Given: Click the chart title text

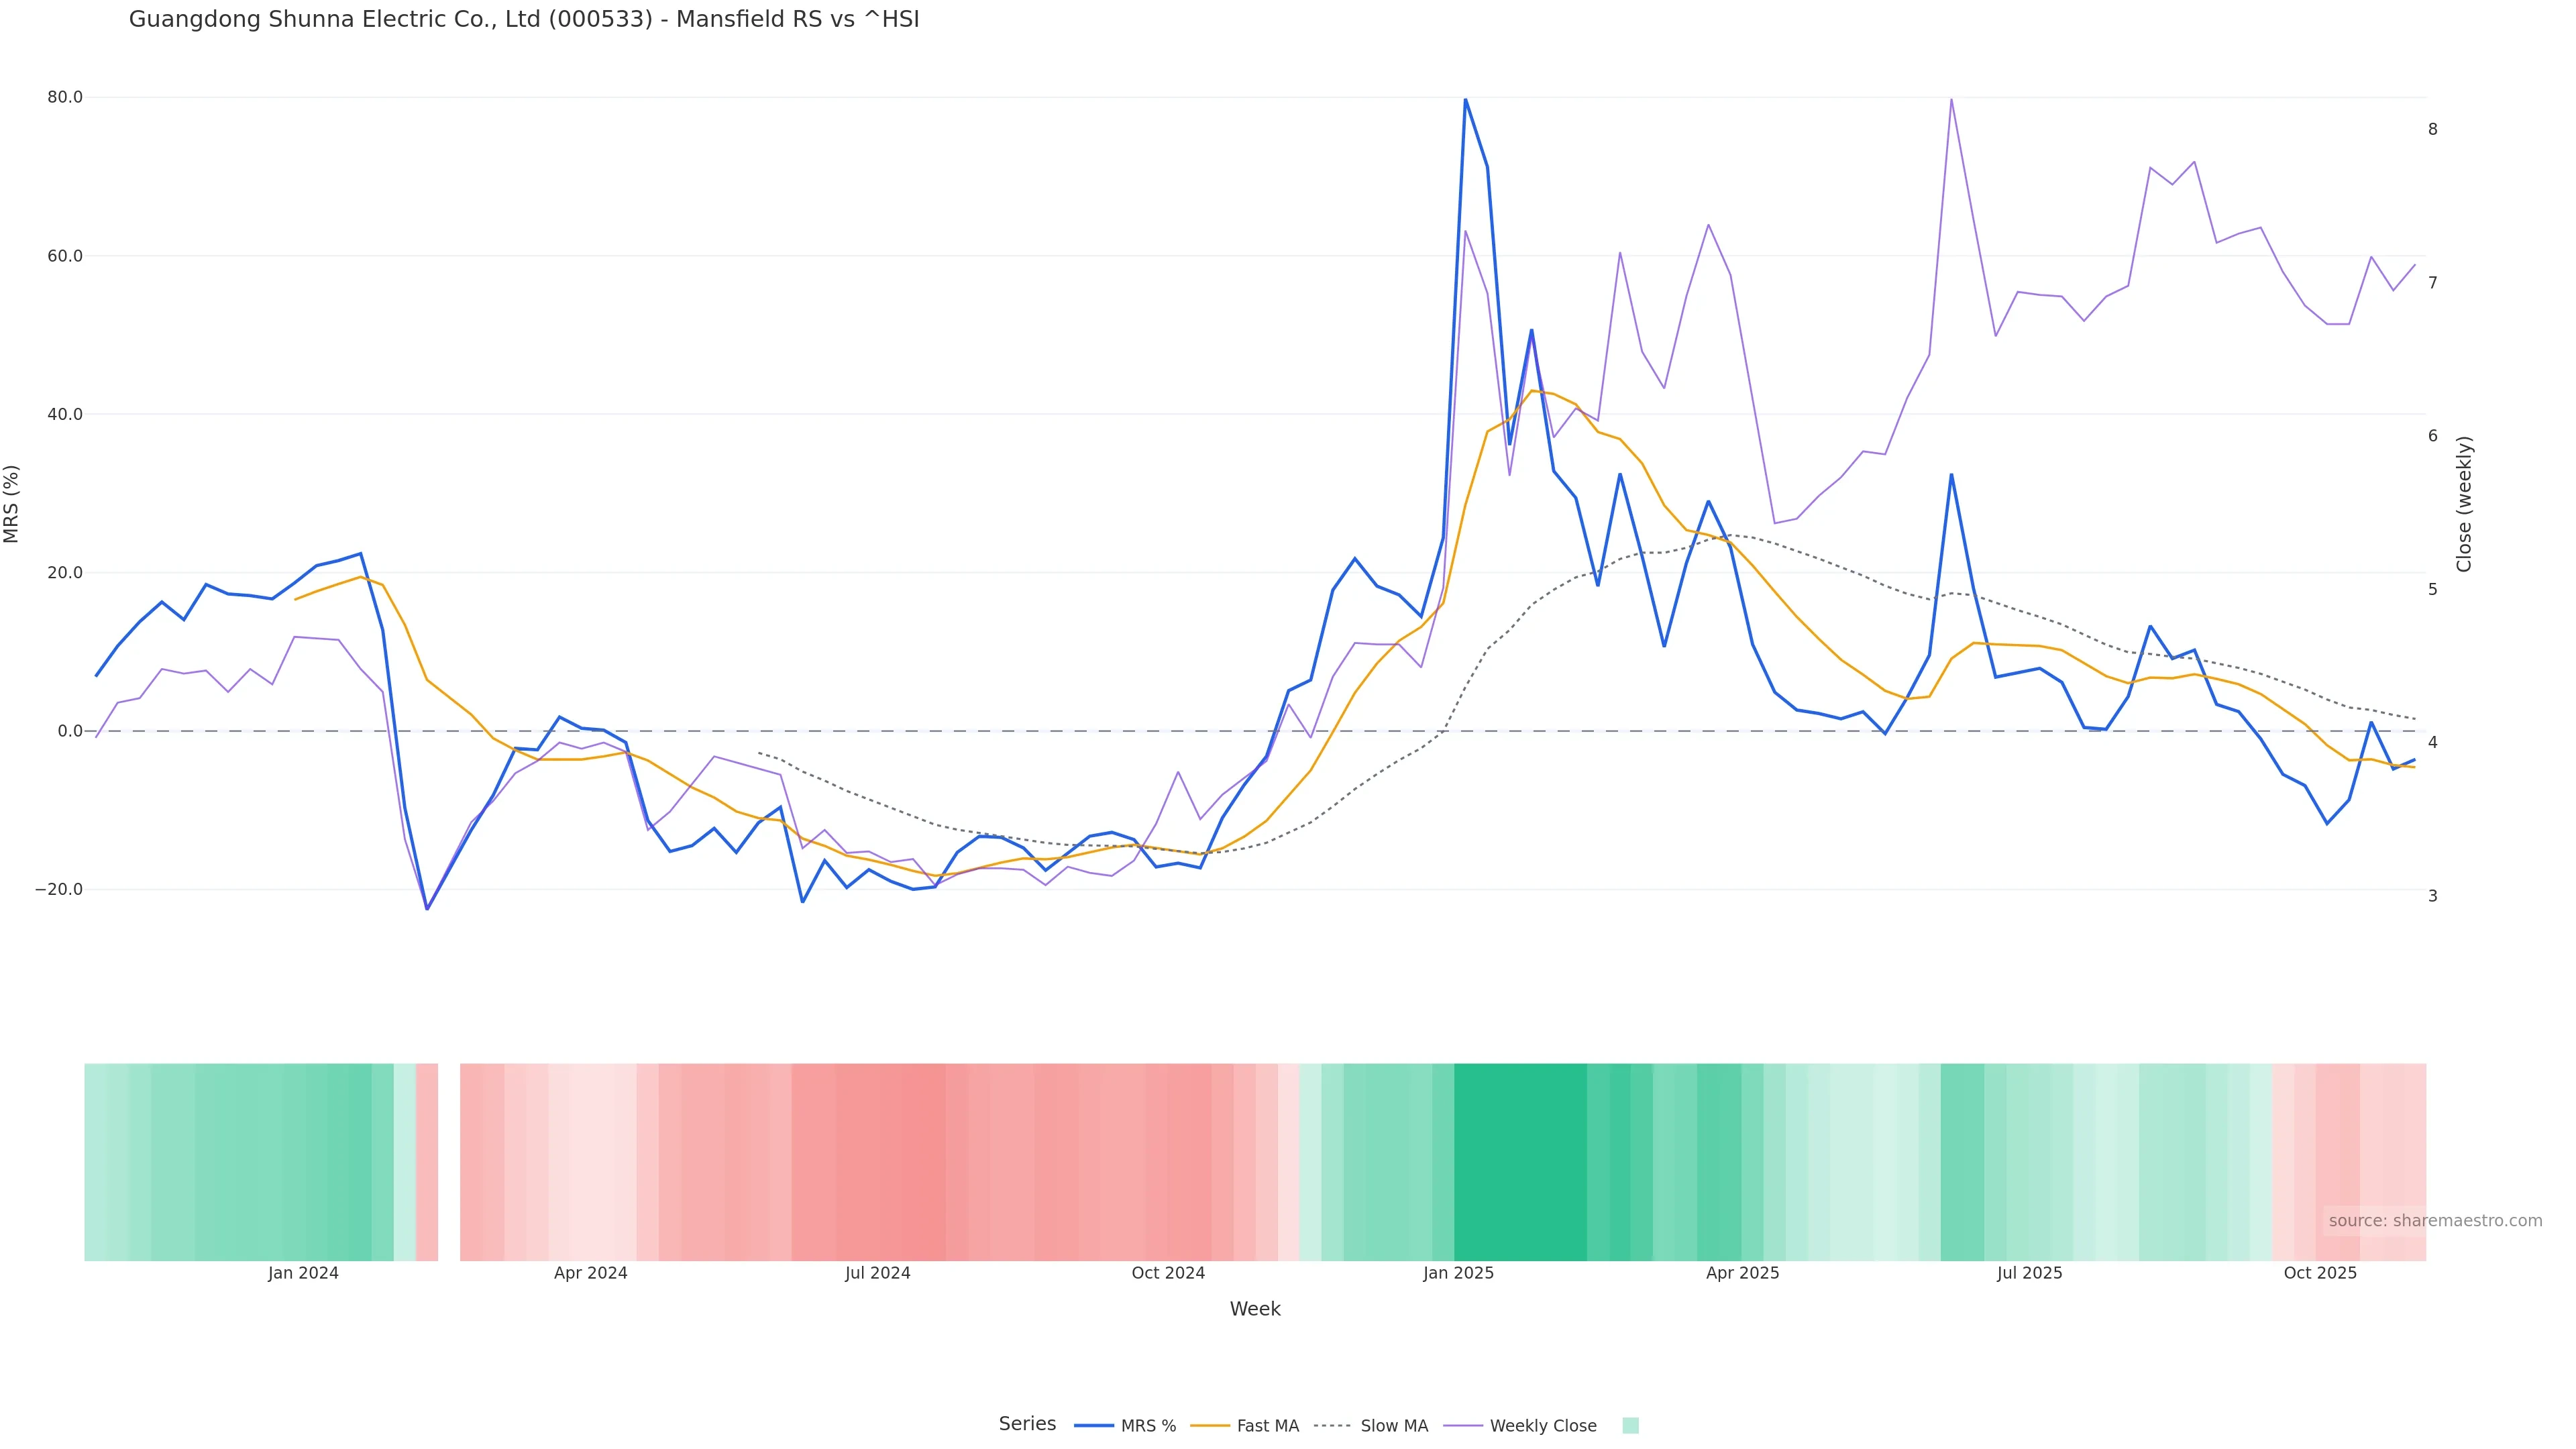Looking at the screenshot, I should click(x=524, y=20).
